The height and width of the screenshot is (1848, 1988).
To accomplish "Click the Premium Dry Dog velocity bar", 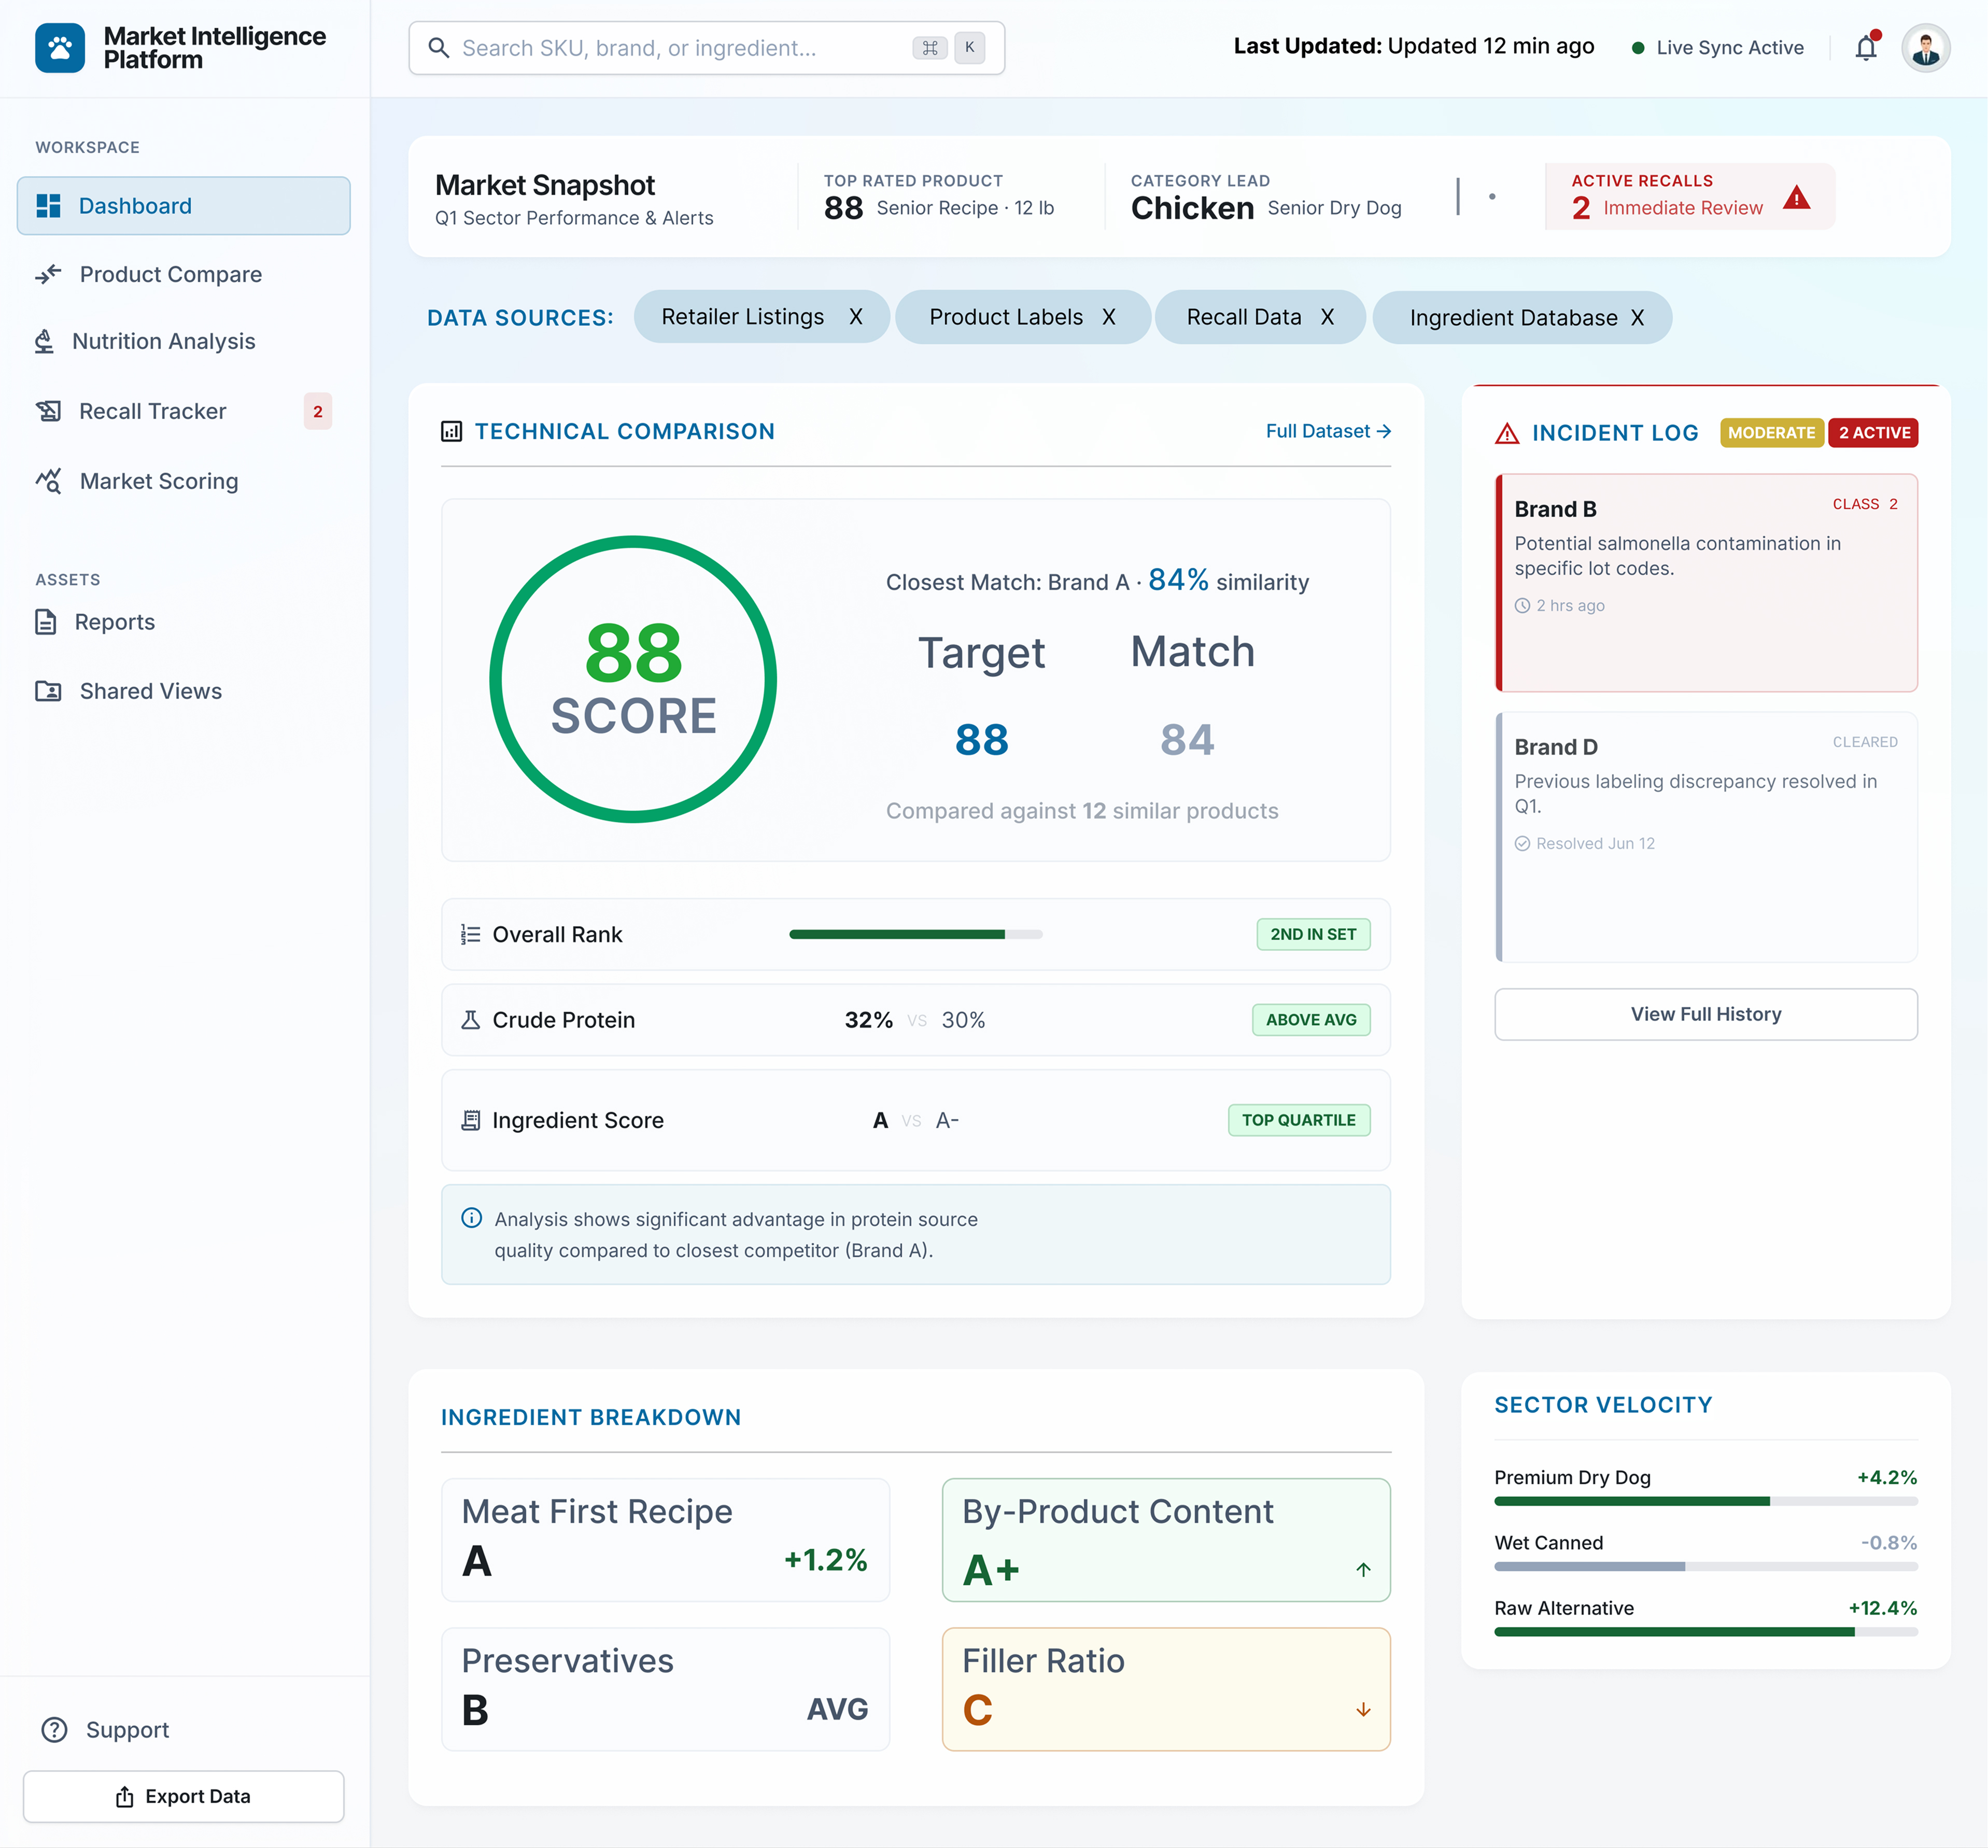I will 1706,1501.
